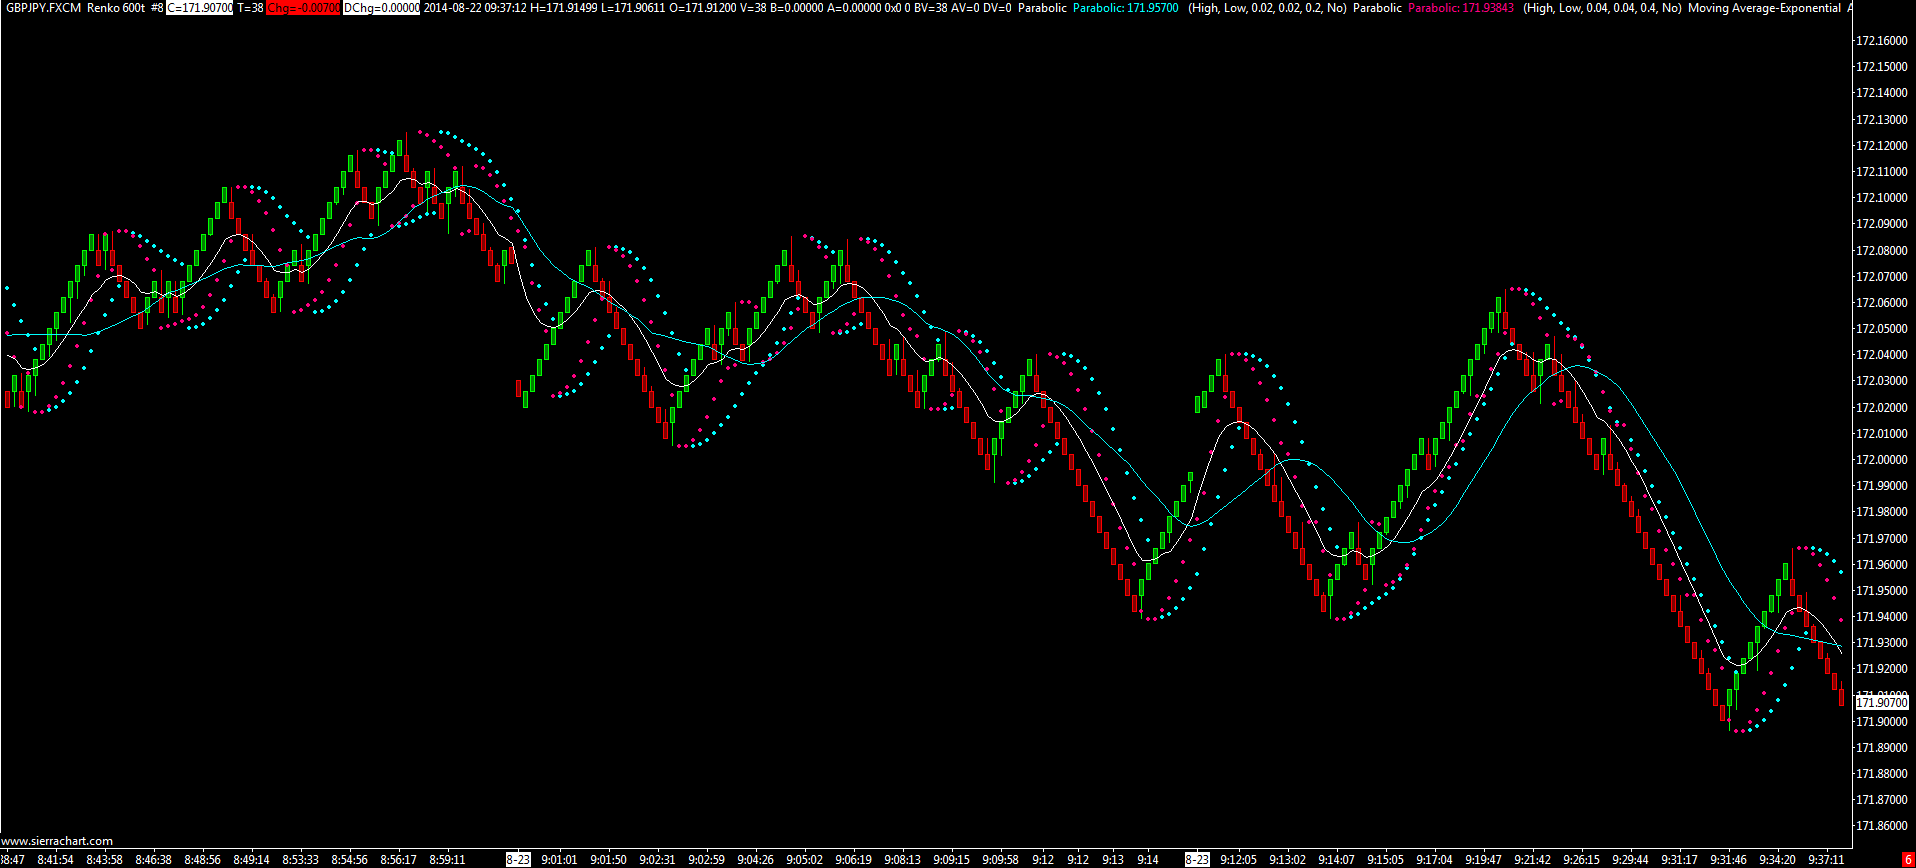Click the H=171.91499 high value
This screenshot has height=868, width=1916.
tap(563, 8)
